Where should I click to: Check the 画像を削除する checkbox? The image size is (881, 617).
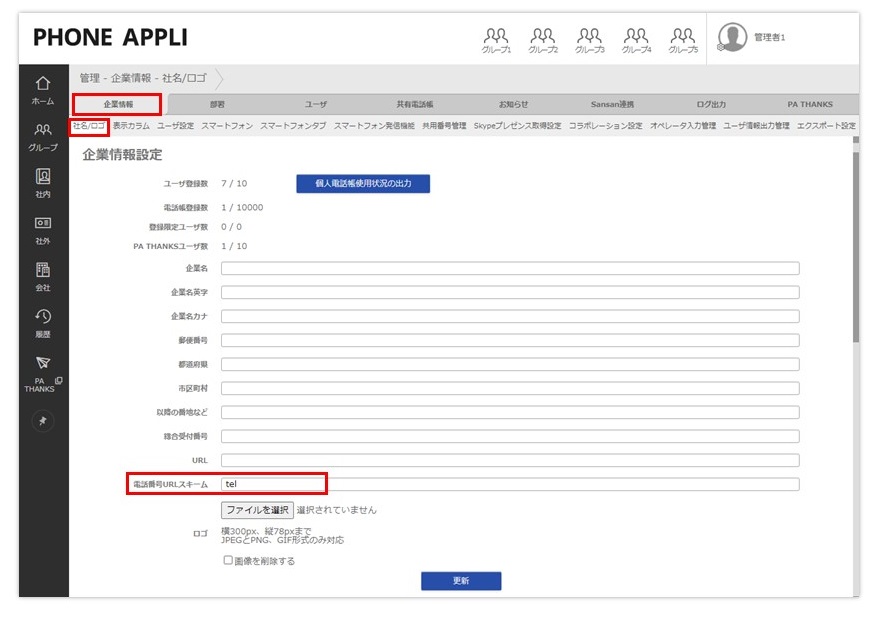coord(228,561)
